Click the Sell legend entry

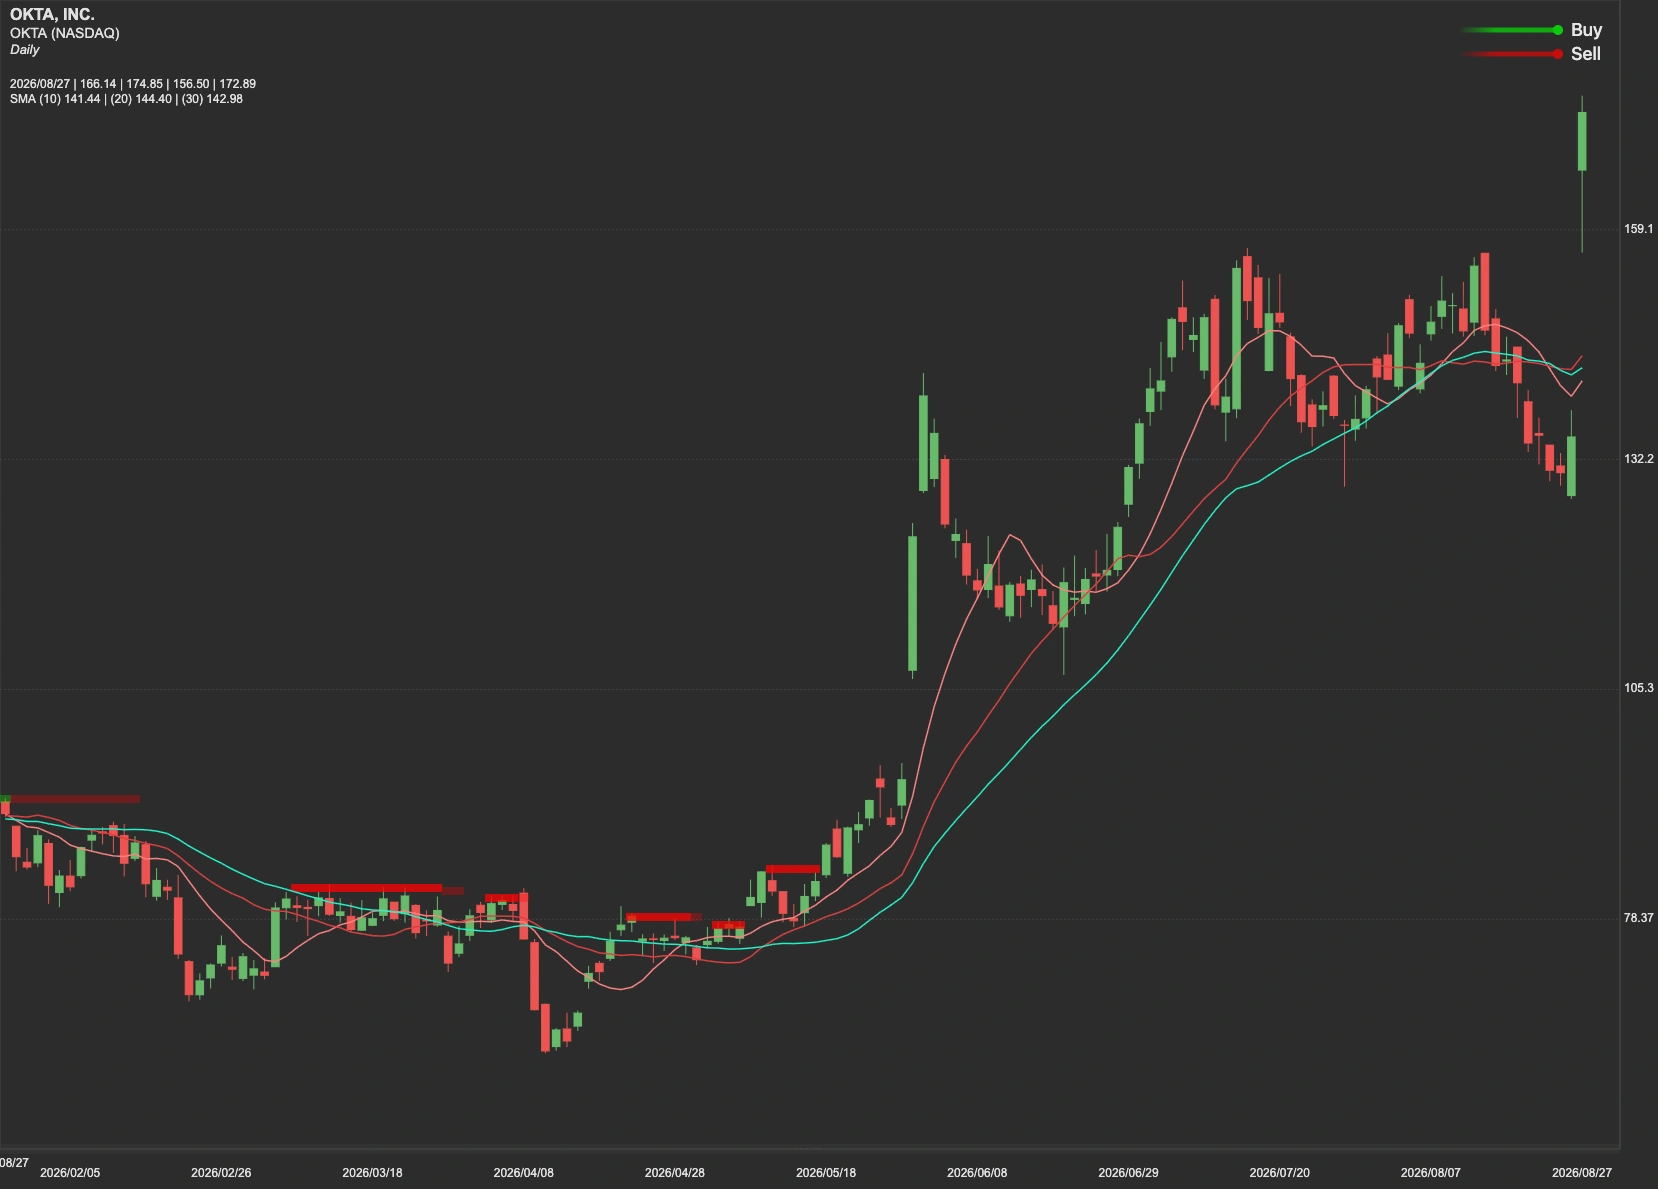pos(1586,54)
